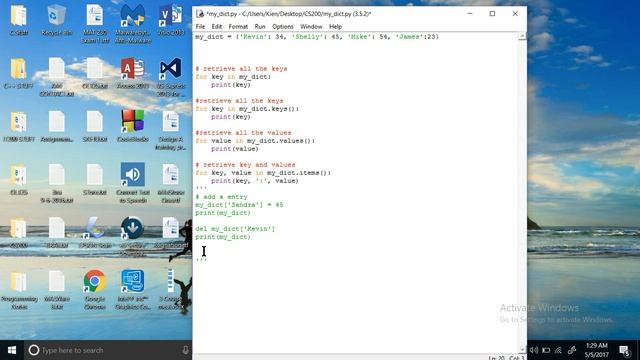Open the Programming Notes folder
This screenshot has width=640, height=360.
click(x=19, y=289)
